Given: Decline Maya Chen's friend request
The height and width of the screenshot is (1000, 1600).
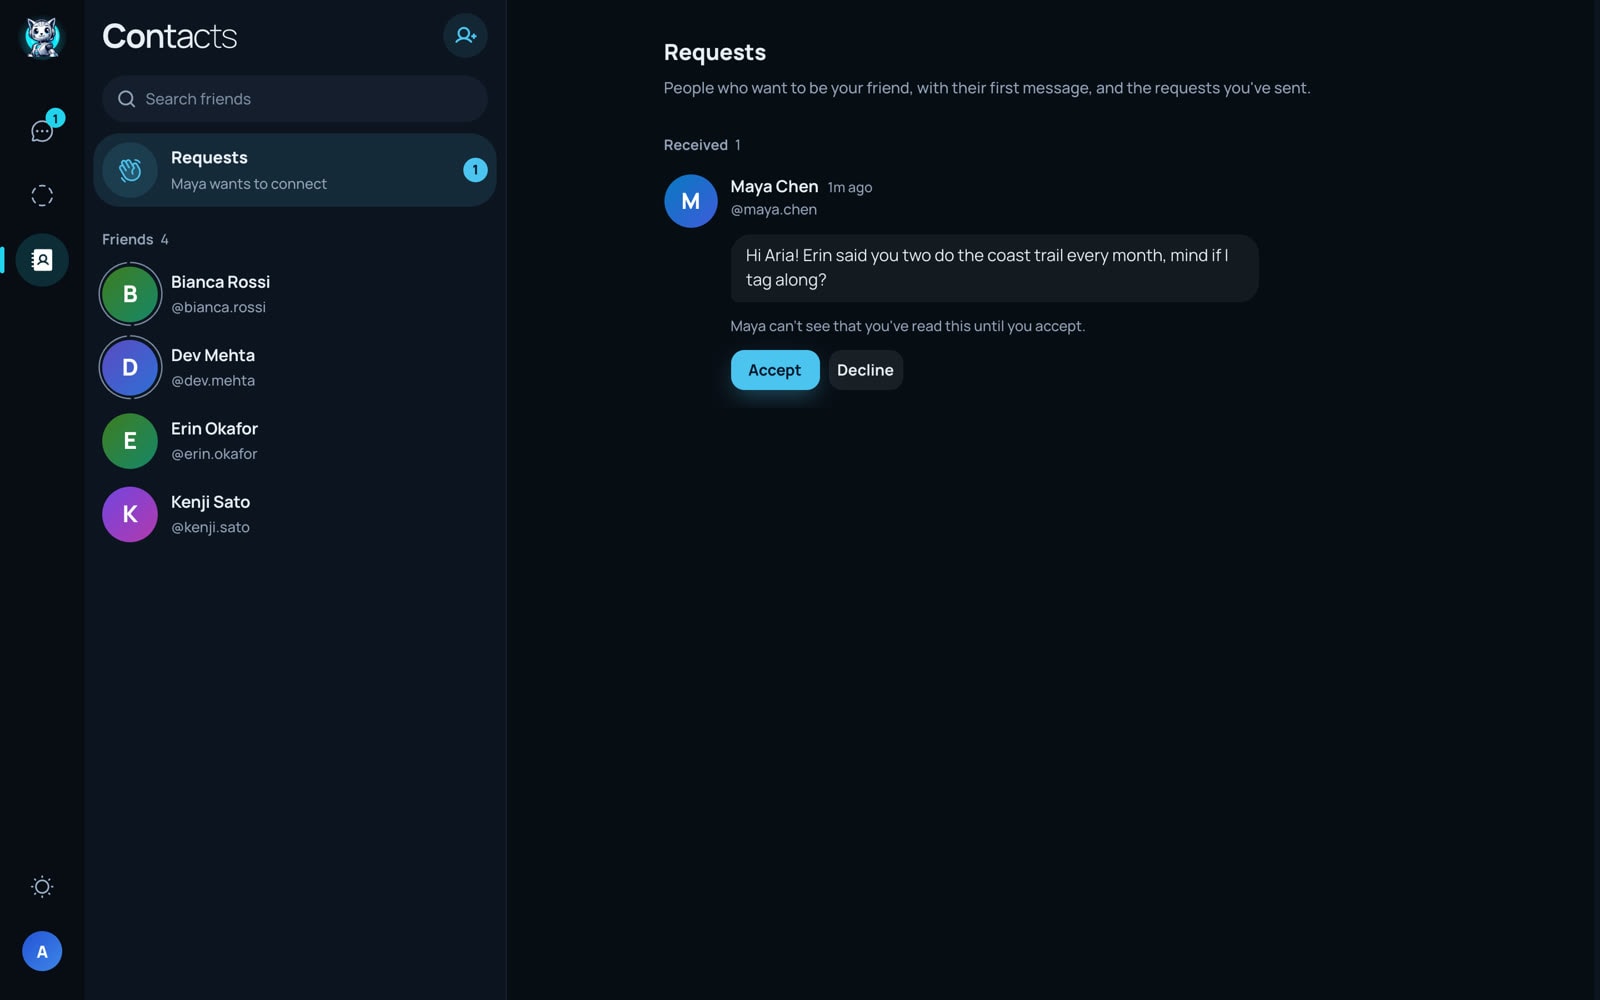Looking at the screenshot, I should tap(865, 370).
